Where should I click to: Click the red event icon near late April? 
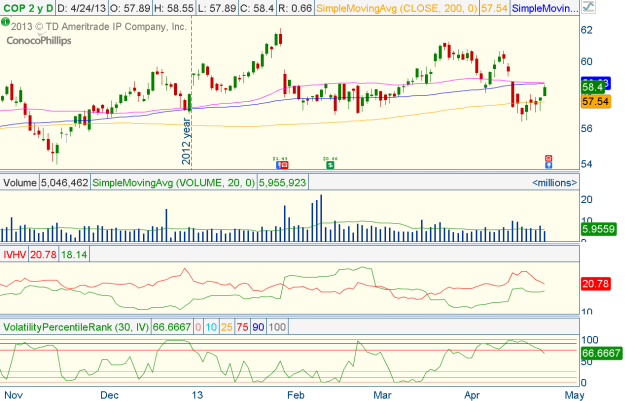[547, 158]
